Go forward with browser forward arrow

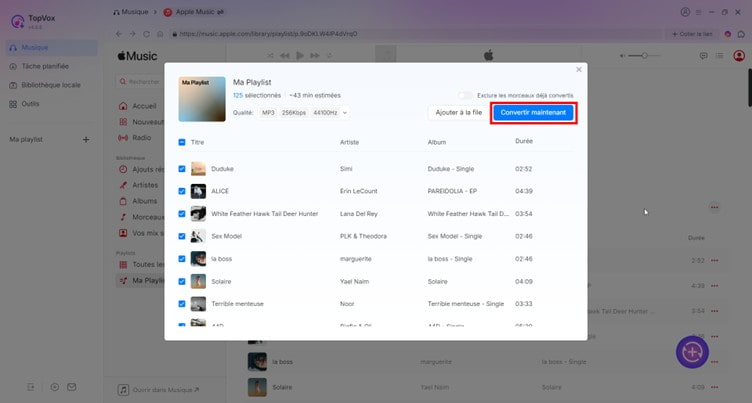click(x=132, y=34)
